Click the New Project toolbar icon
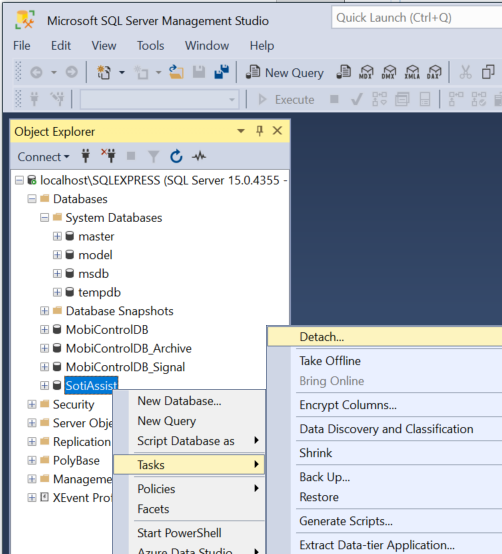This screenshot has width=502, height=554. (104, 72)
